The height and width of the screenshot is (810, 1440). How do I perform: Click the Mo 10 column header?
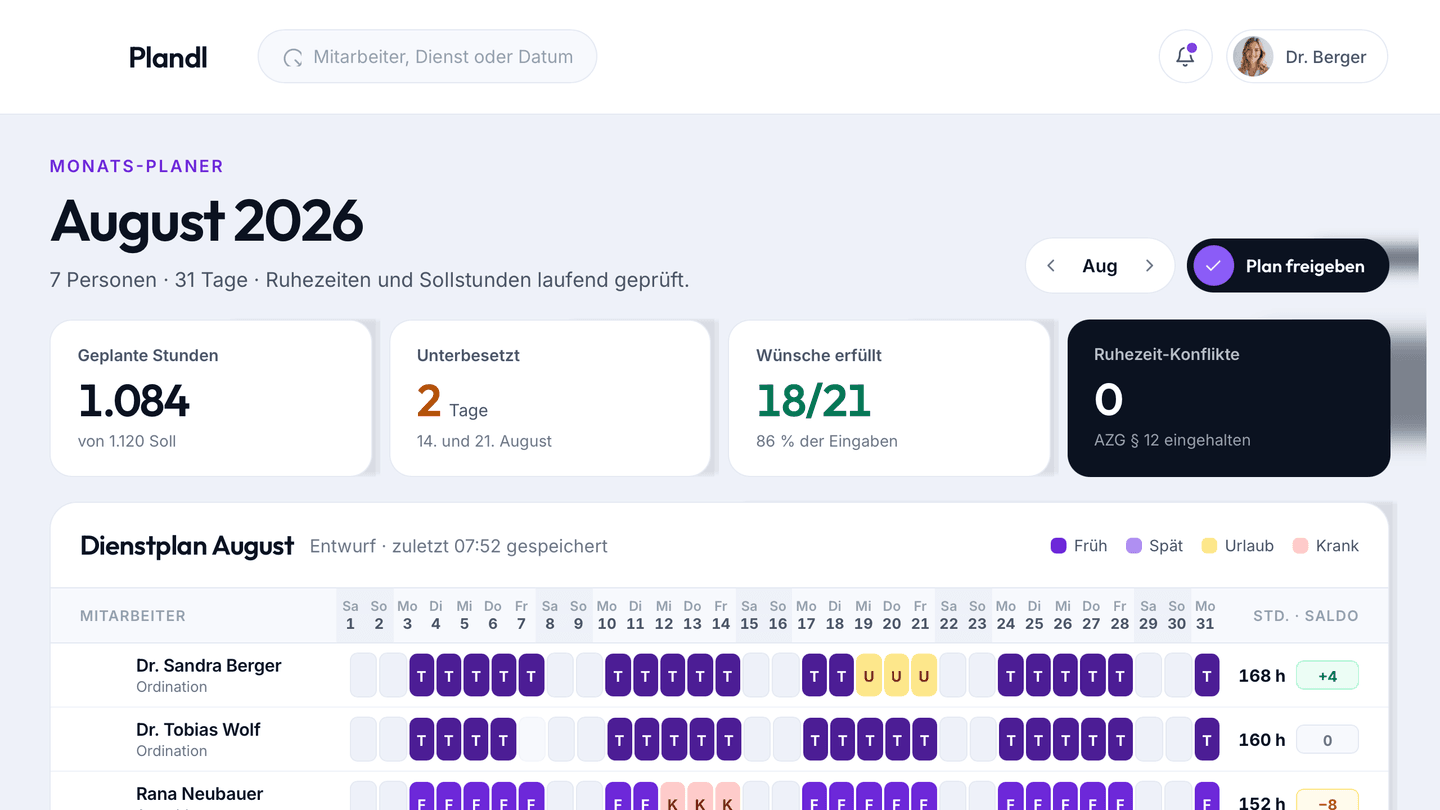607,615
